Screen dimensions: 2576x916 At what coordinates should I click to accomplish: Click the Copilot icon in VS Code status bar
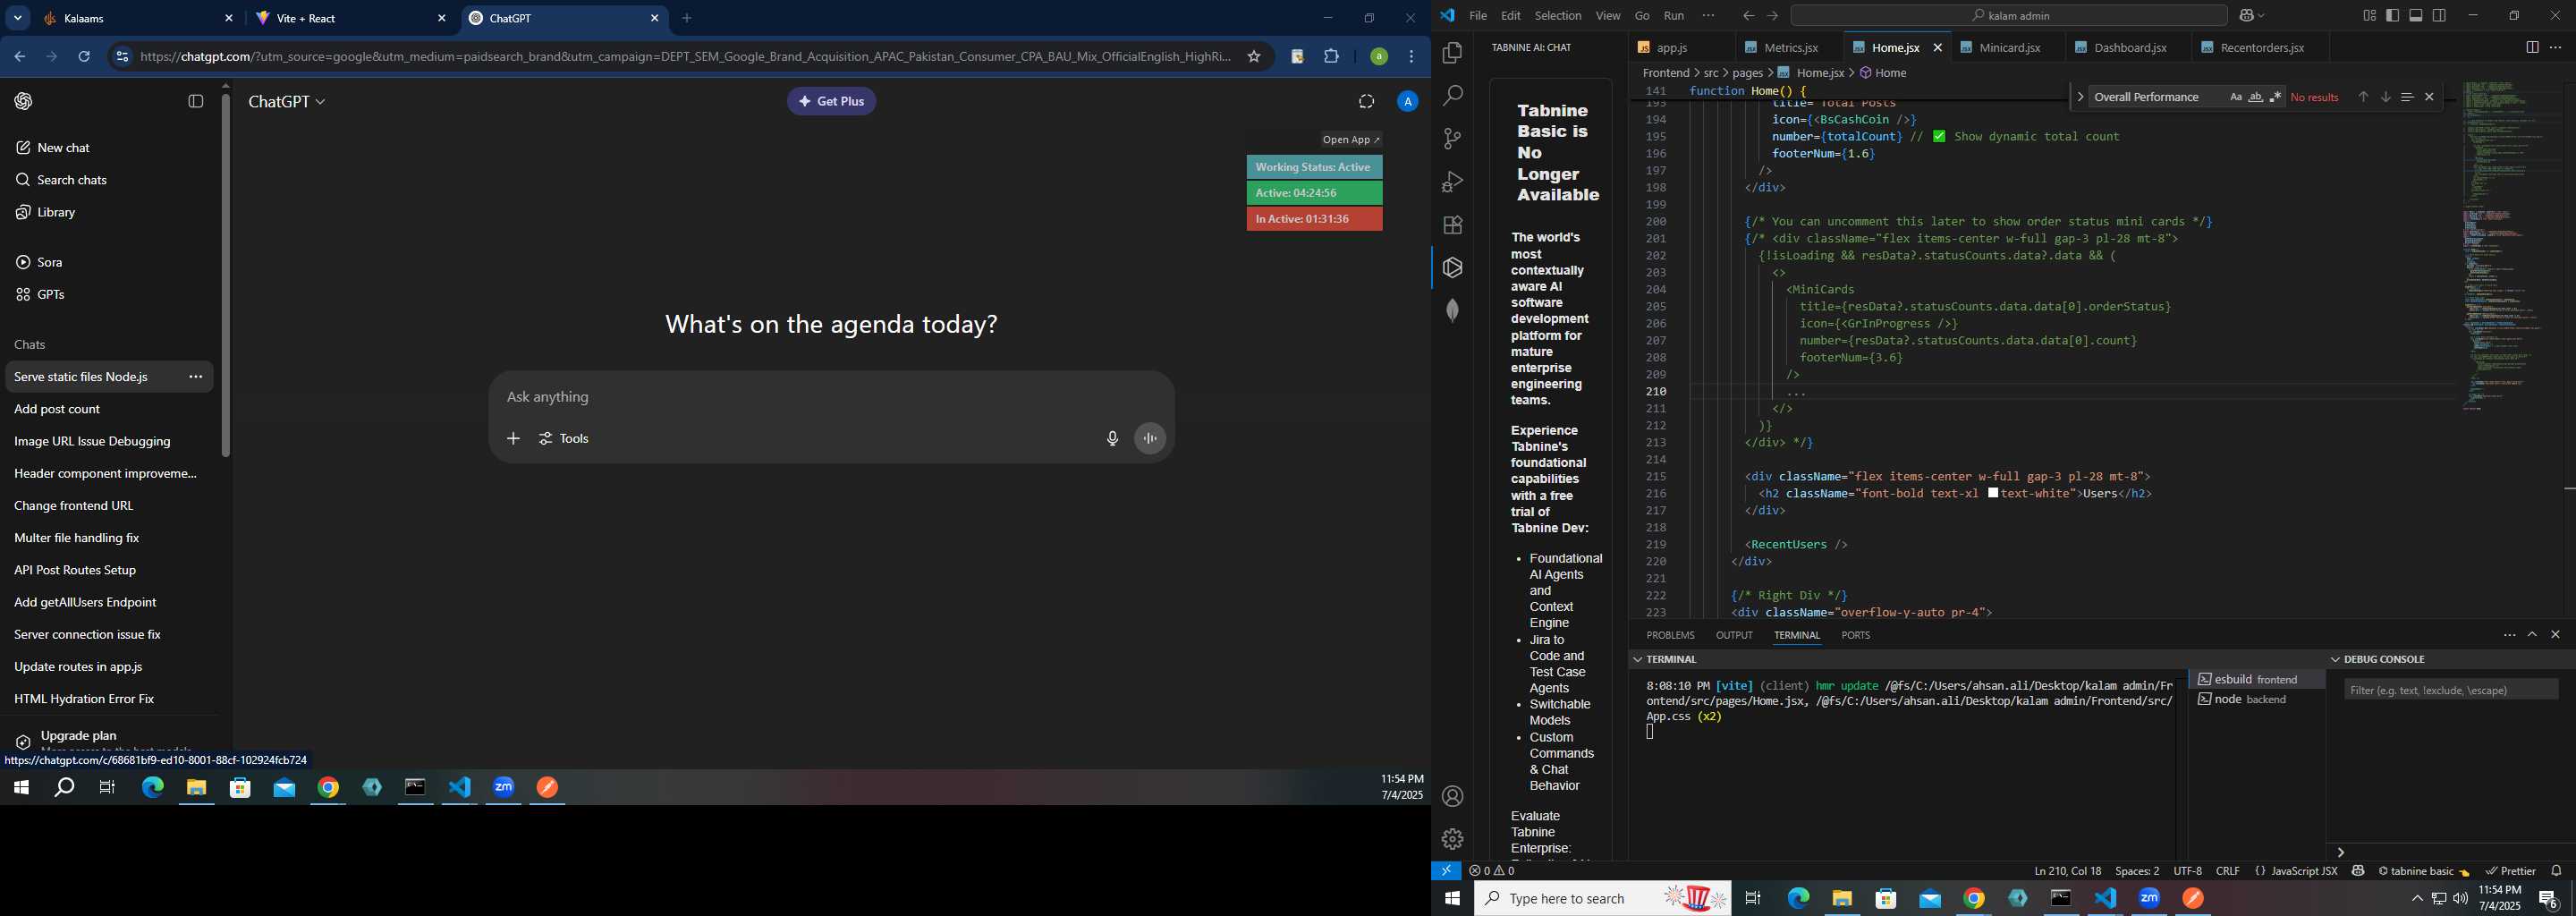click(x=2358, y=871)
